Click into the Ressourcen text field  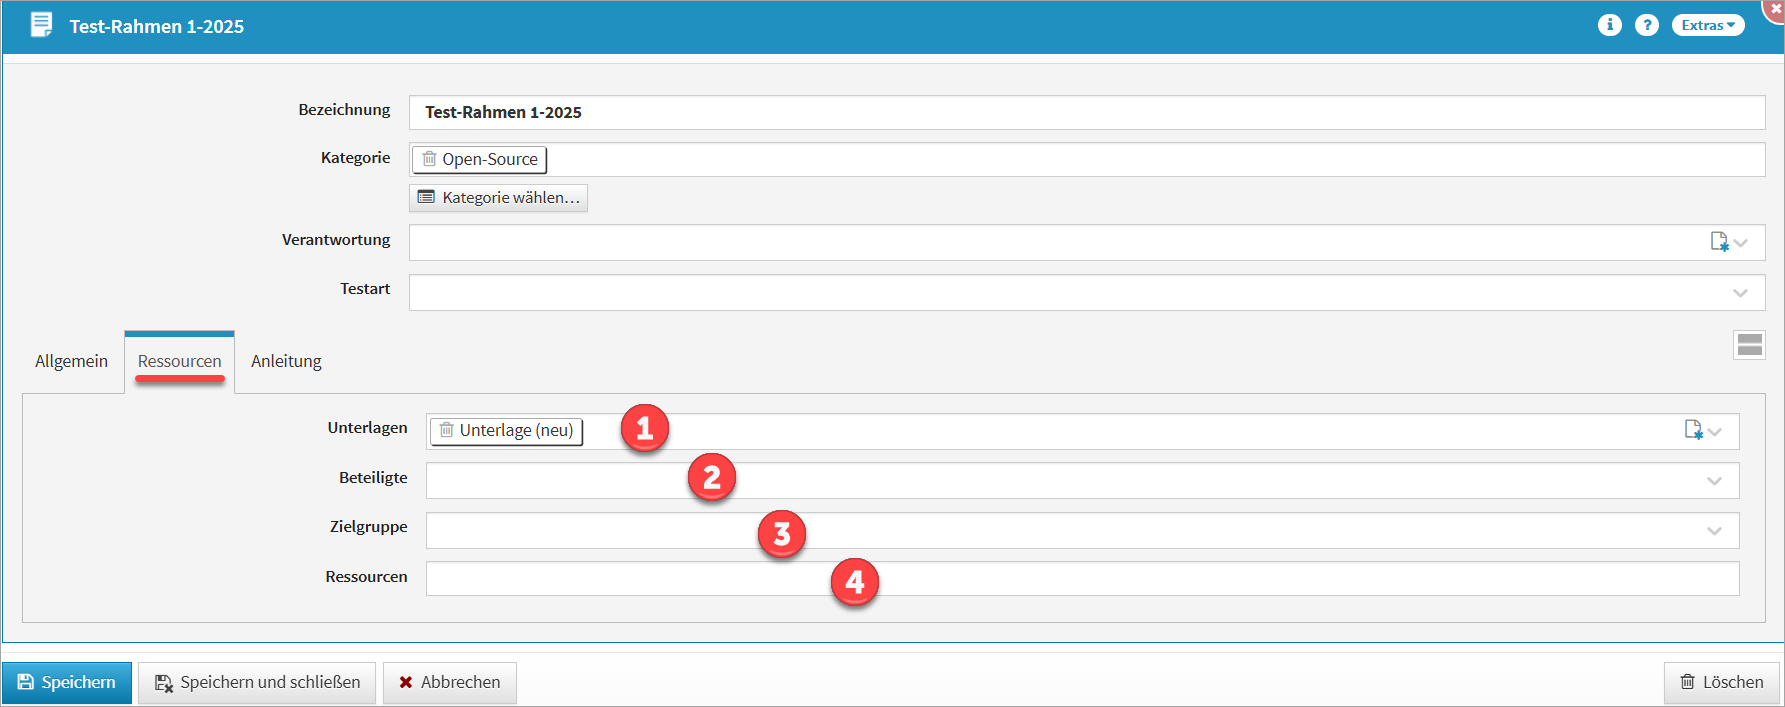[x=1080, y=579]
